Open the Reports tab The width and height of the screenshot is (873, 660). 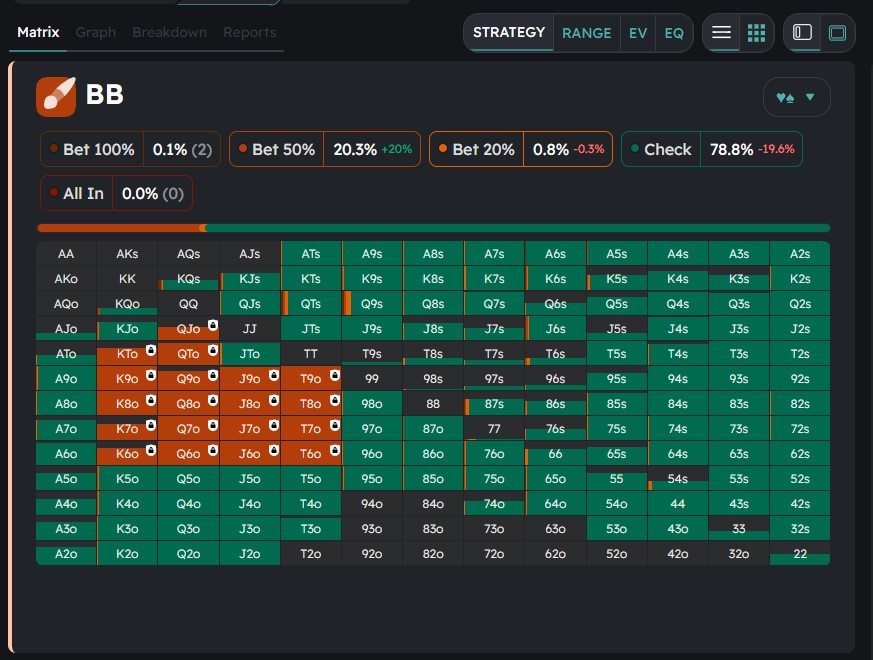(x=249, y=32)
